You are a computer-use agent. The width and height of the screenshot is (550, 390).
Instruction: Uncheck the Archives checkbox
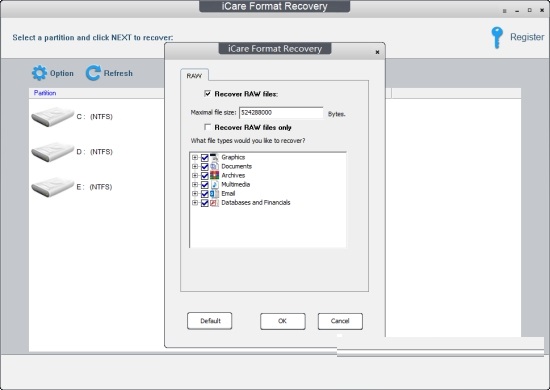(x=204, y=176)
